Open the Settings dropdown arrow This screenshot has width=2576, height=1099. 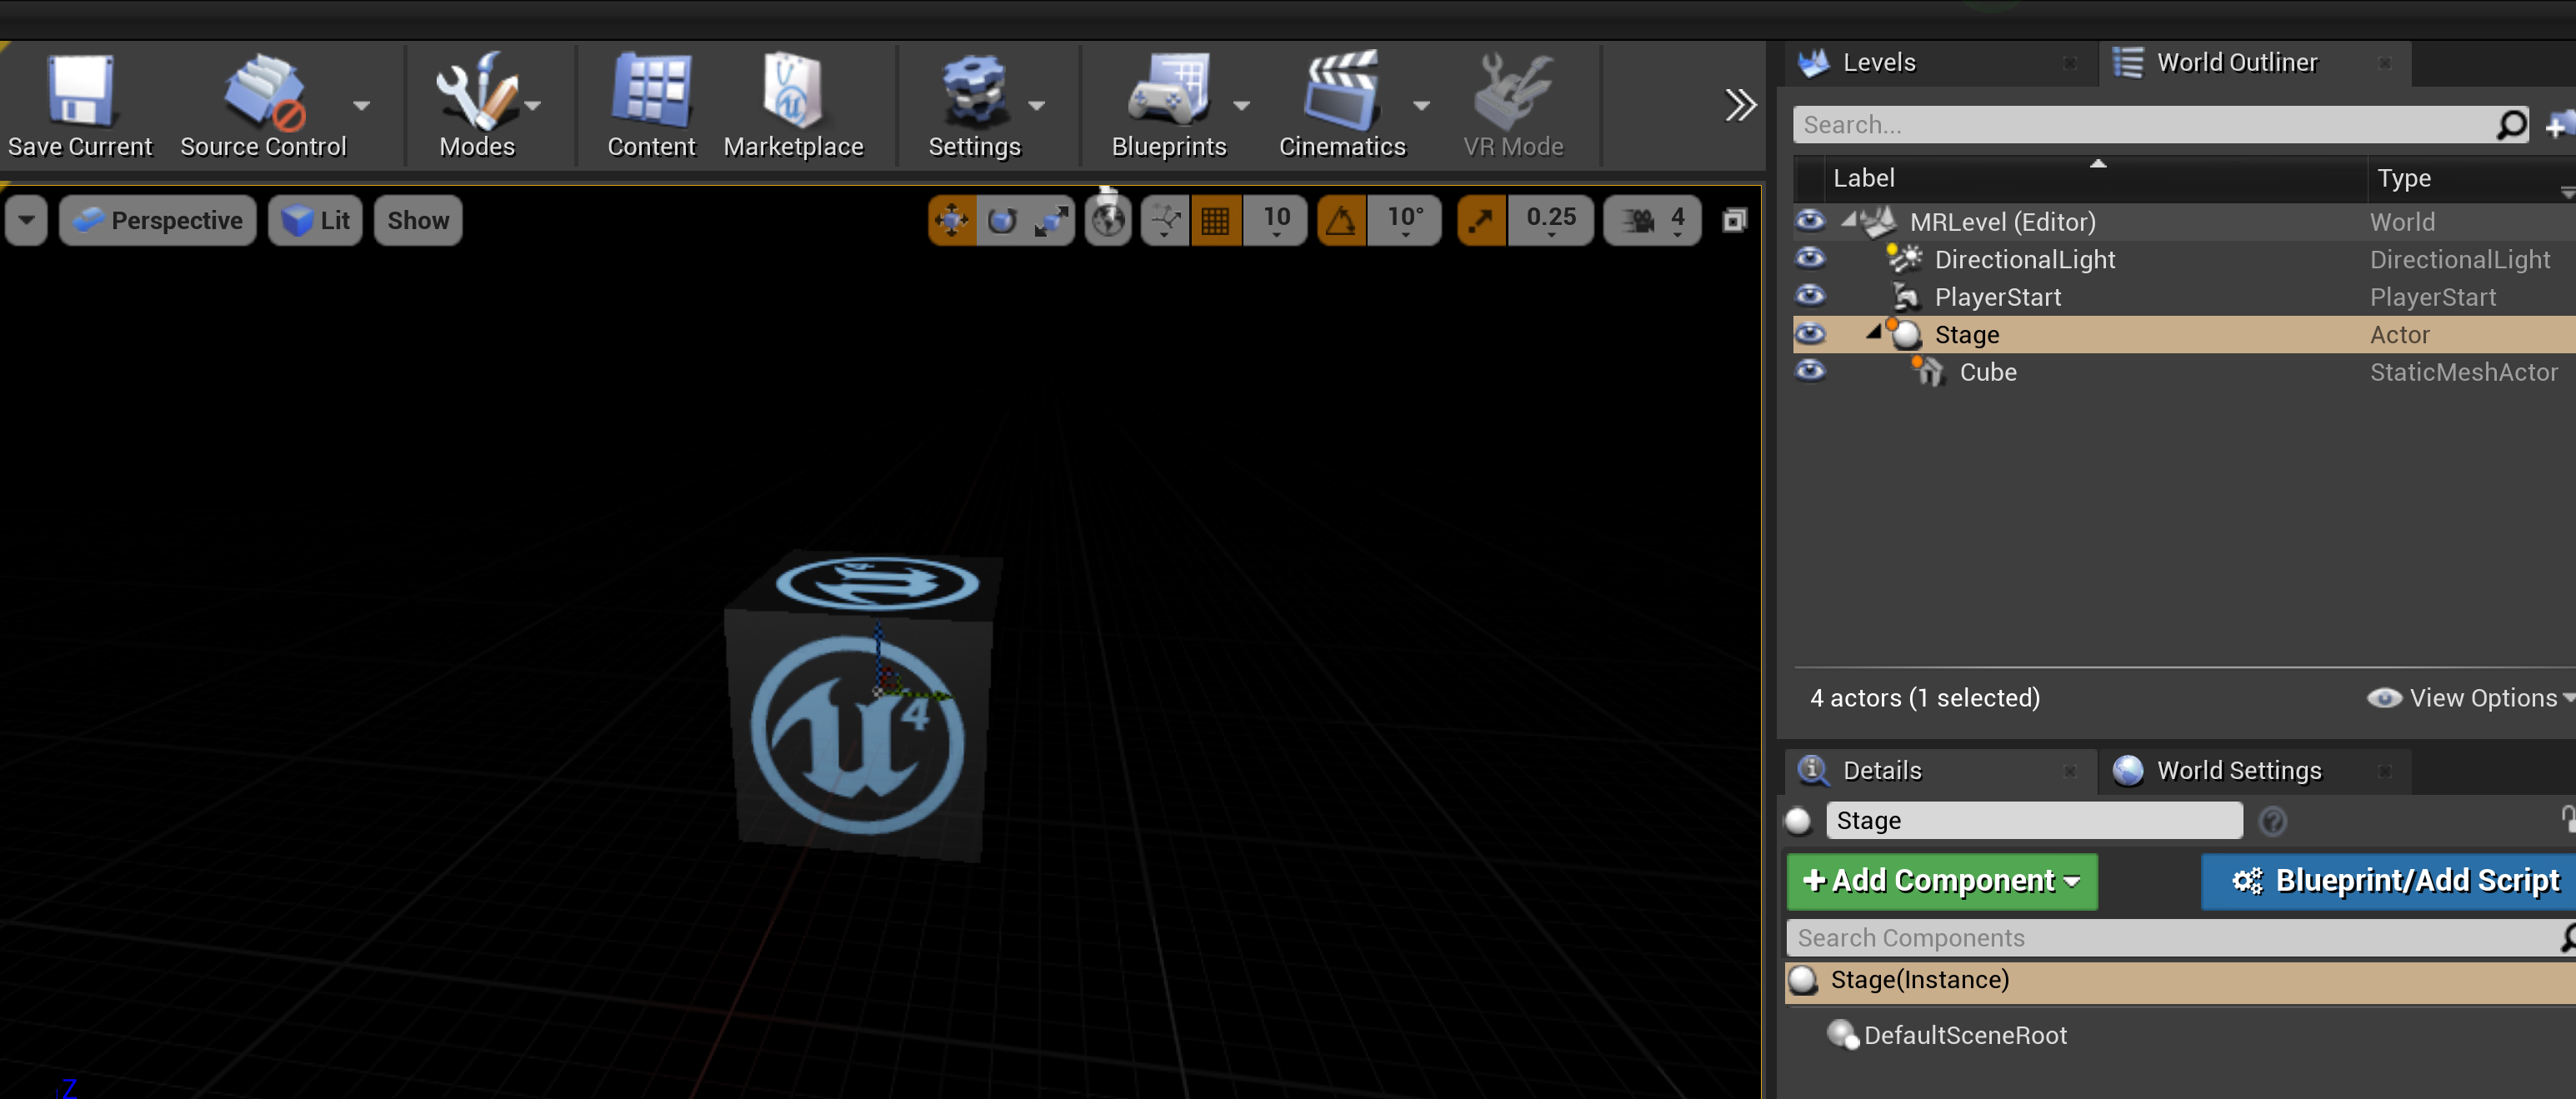coord(1037,105)
